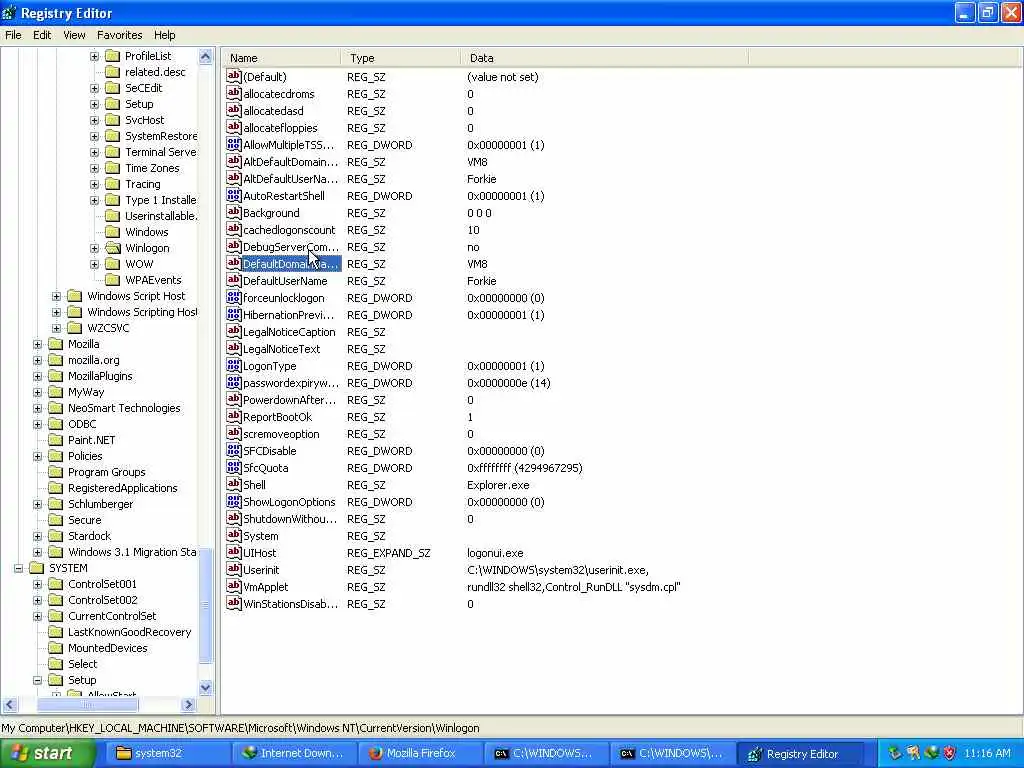Click the icon next to UIHost

tap(234, 552)
